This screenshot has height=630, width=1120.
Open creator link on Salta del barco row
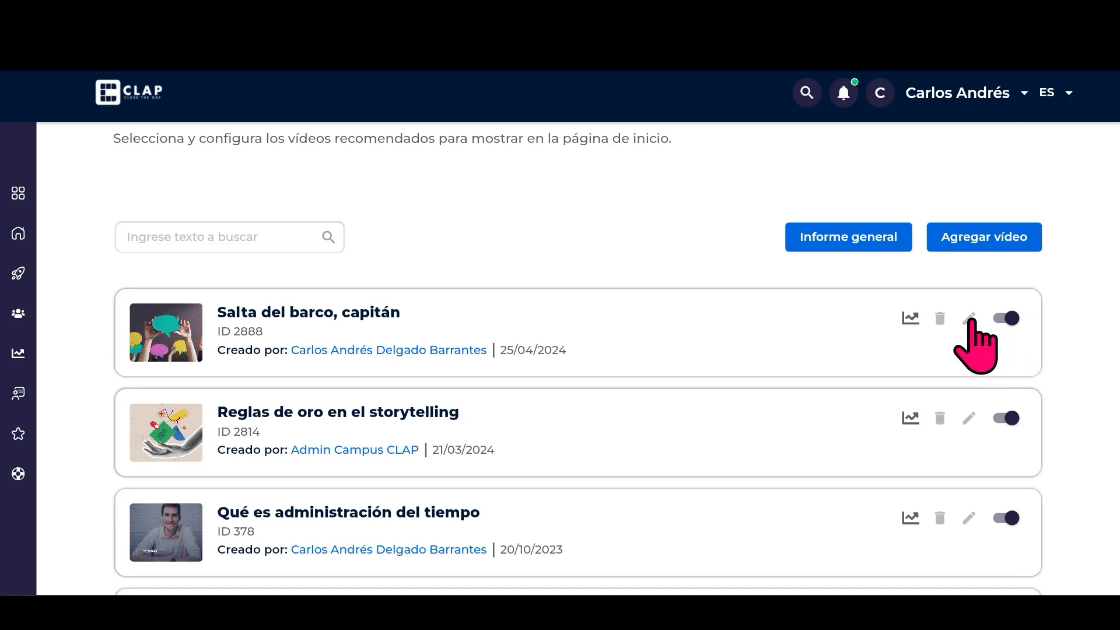[389, 350]
